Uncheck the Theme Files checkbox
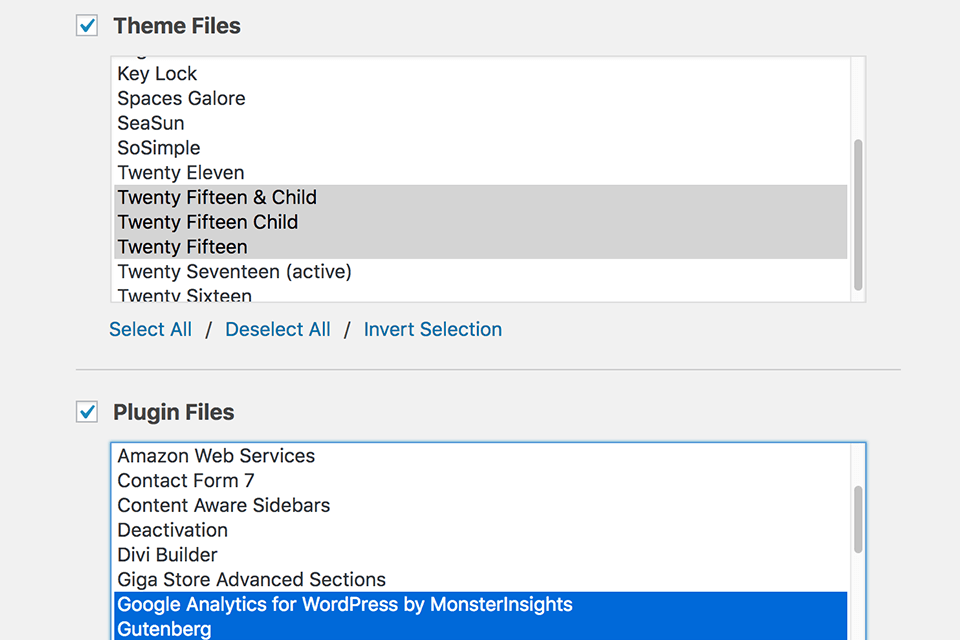 87,26
